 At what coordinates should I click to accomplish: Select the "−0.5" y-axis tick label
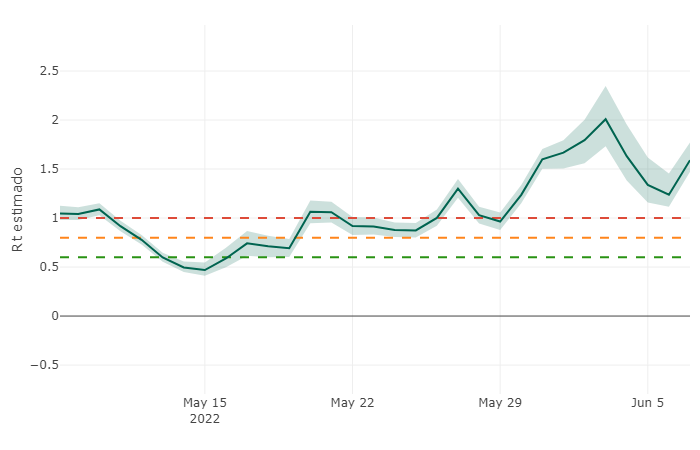coord(44,365)
